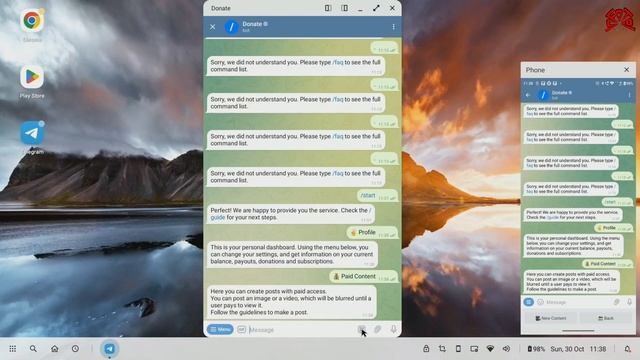Select Profile message in Phone window
Viewport: 640px width, 360px height.
613,228
